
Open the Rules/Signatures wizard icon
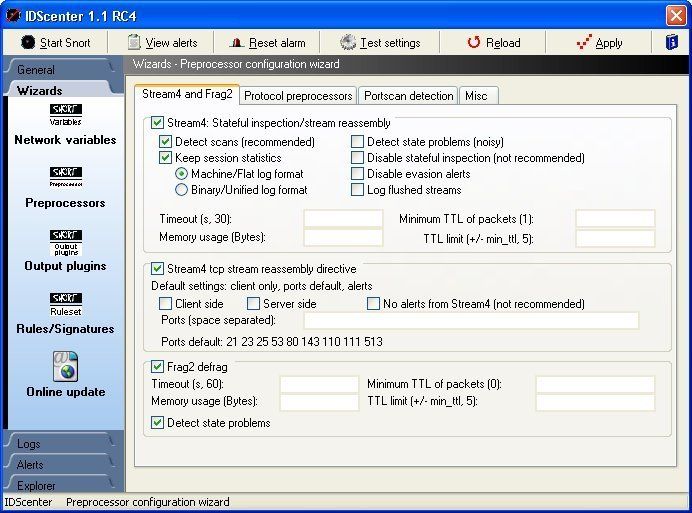[x=66, y=305]
